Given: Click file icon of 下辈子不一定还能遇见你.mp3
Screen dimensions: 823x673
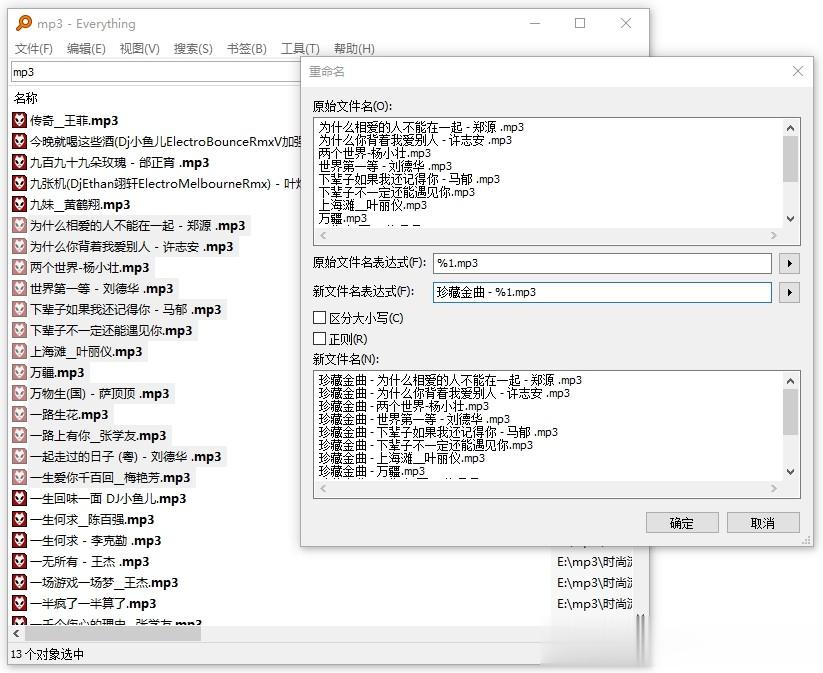Looking at the screenshot, I should (19, 330).
